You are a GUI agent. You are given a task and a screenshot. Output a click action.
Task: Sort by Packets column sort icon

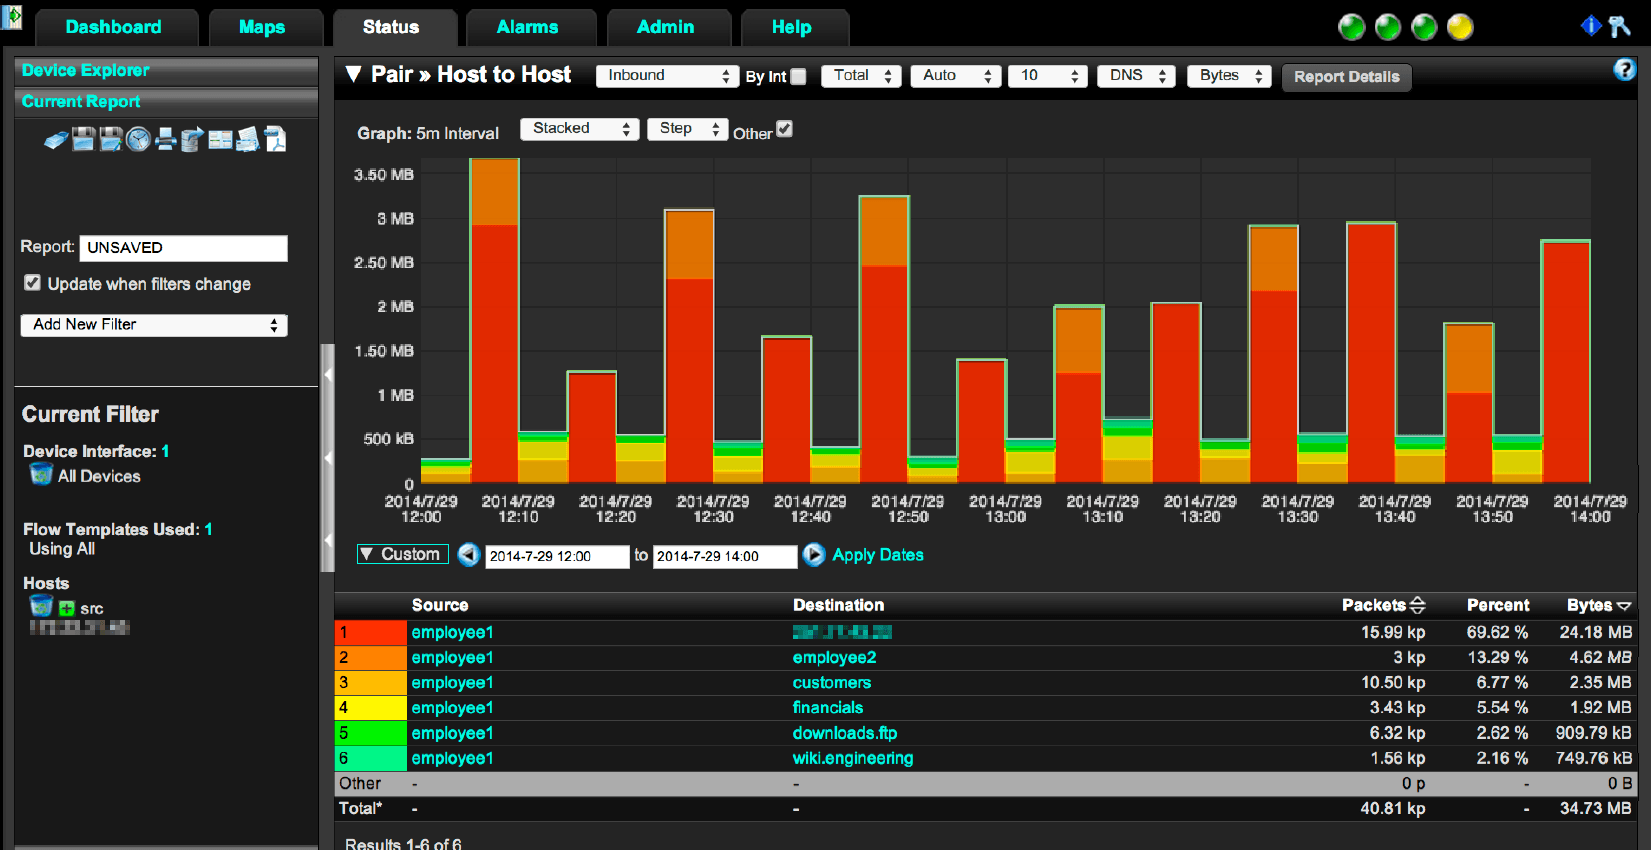[1417, 605]
